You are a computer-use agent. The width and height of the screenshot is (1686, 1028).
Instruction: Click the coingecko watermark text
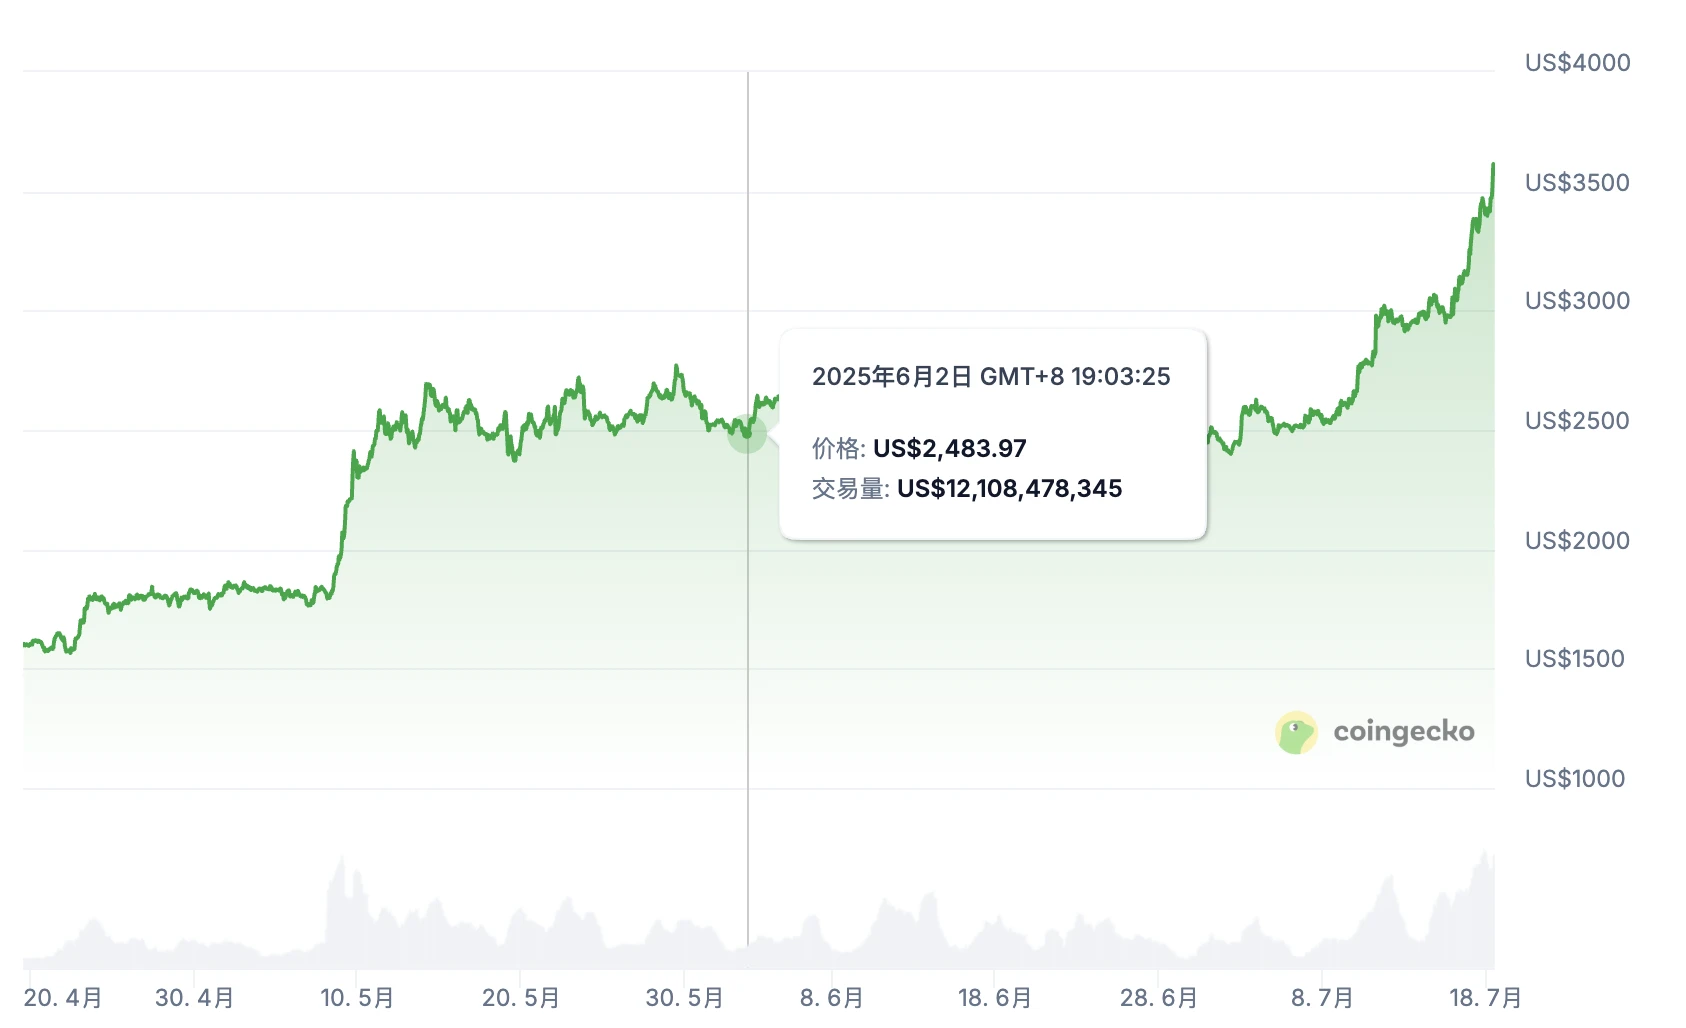(1403, 732)
